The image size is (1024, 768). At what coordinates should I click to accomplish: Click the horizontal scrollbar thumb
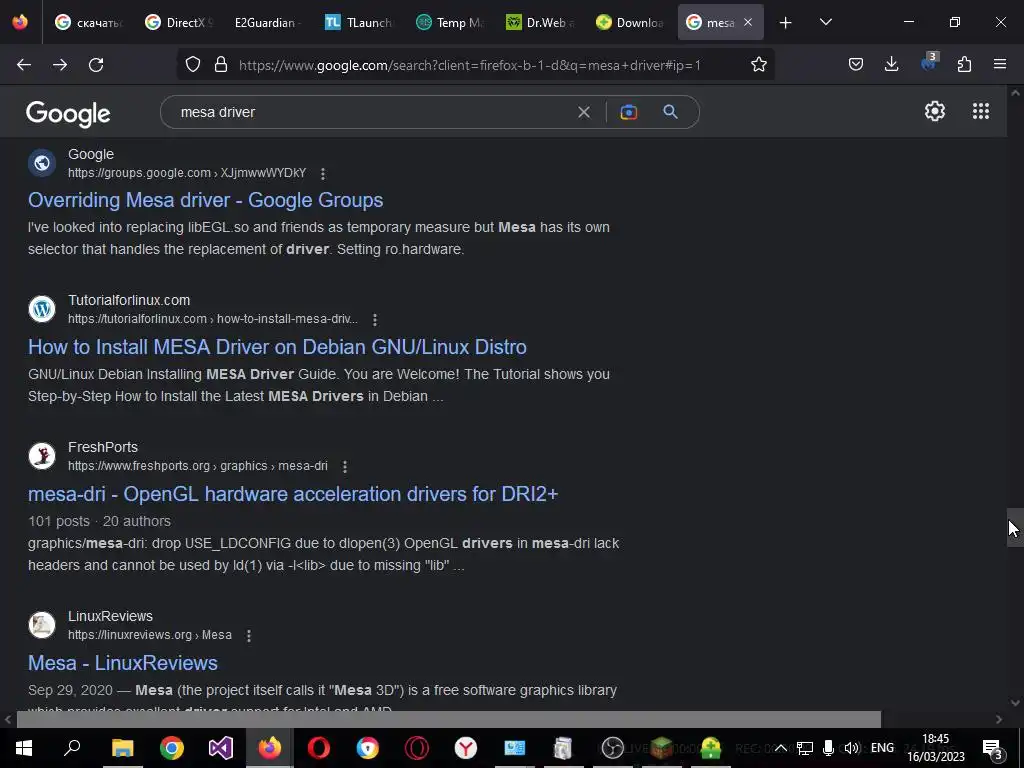pos(449,719)
